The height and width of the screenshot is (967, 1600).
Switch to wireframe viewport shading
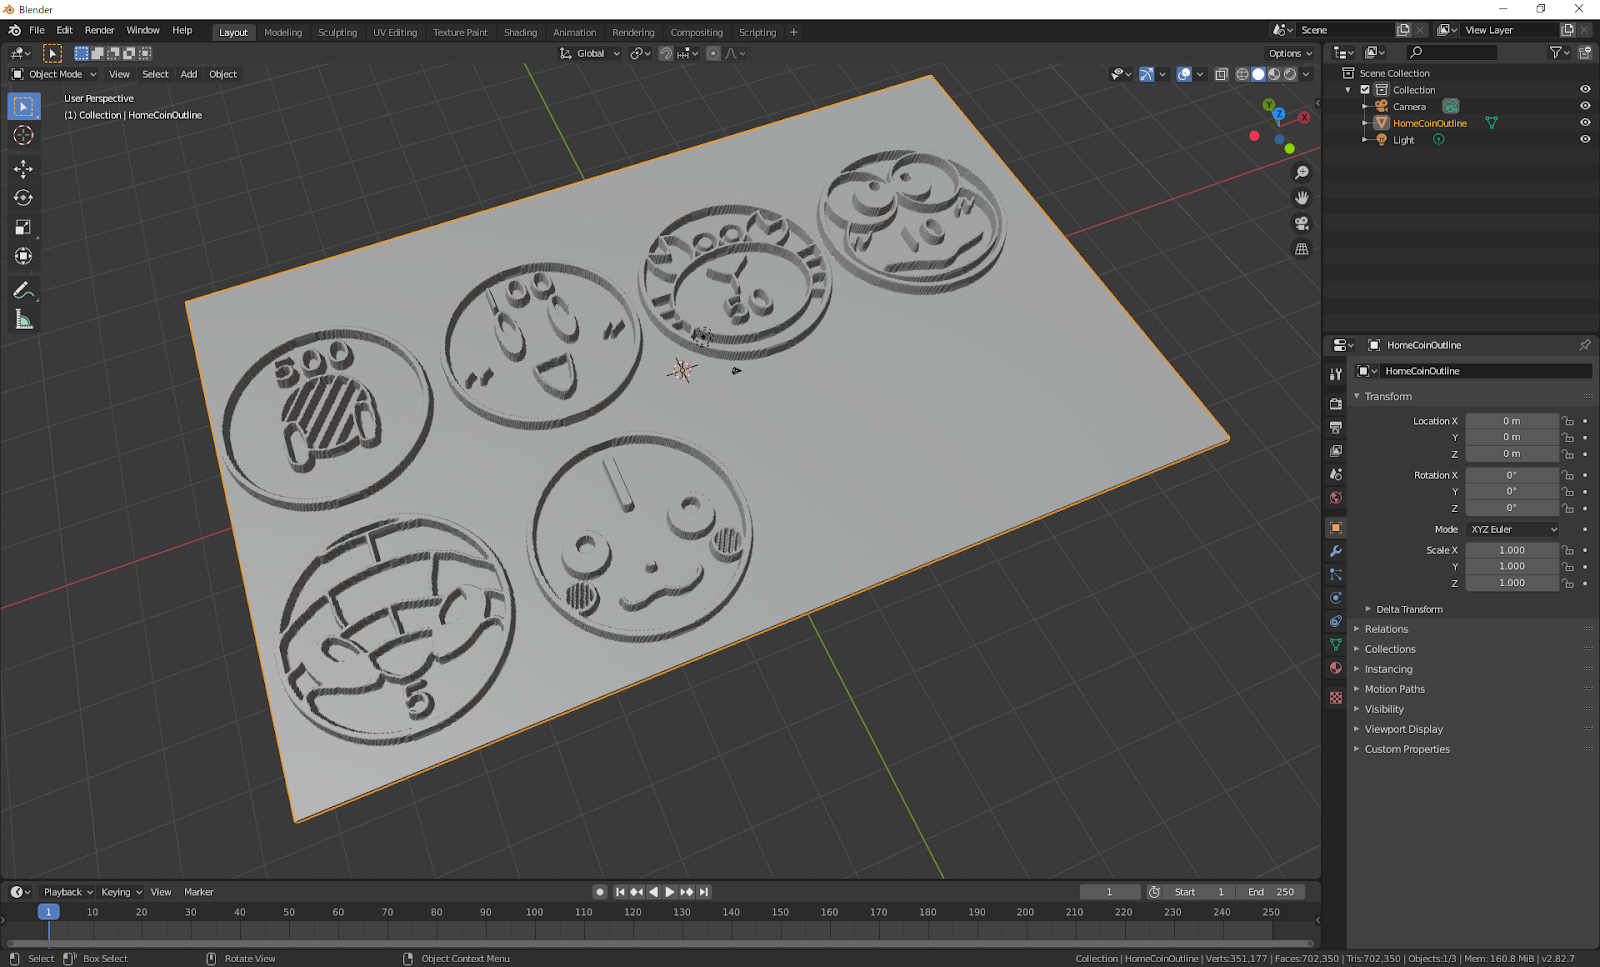click(1242, 74)
